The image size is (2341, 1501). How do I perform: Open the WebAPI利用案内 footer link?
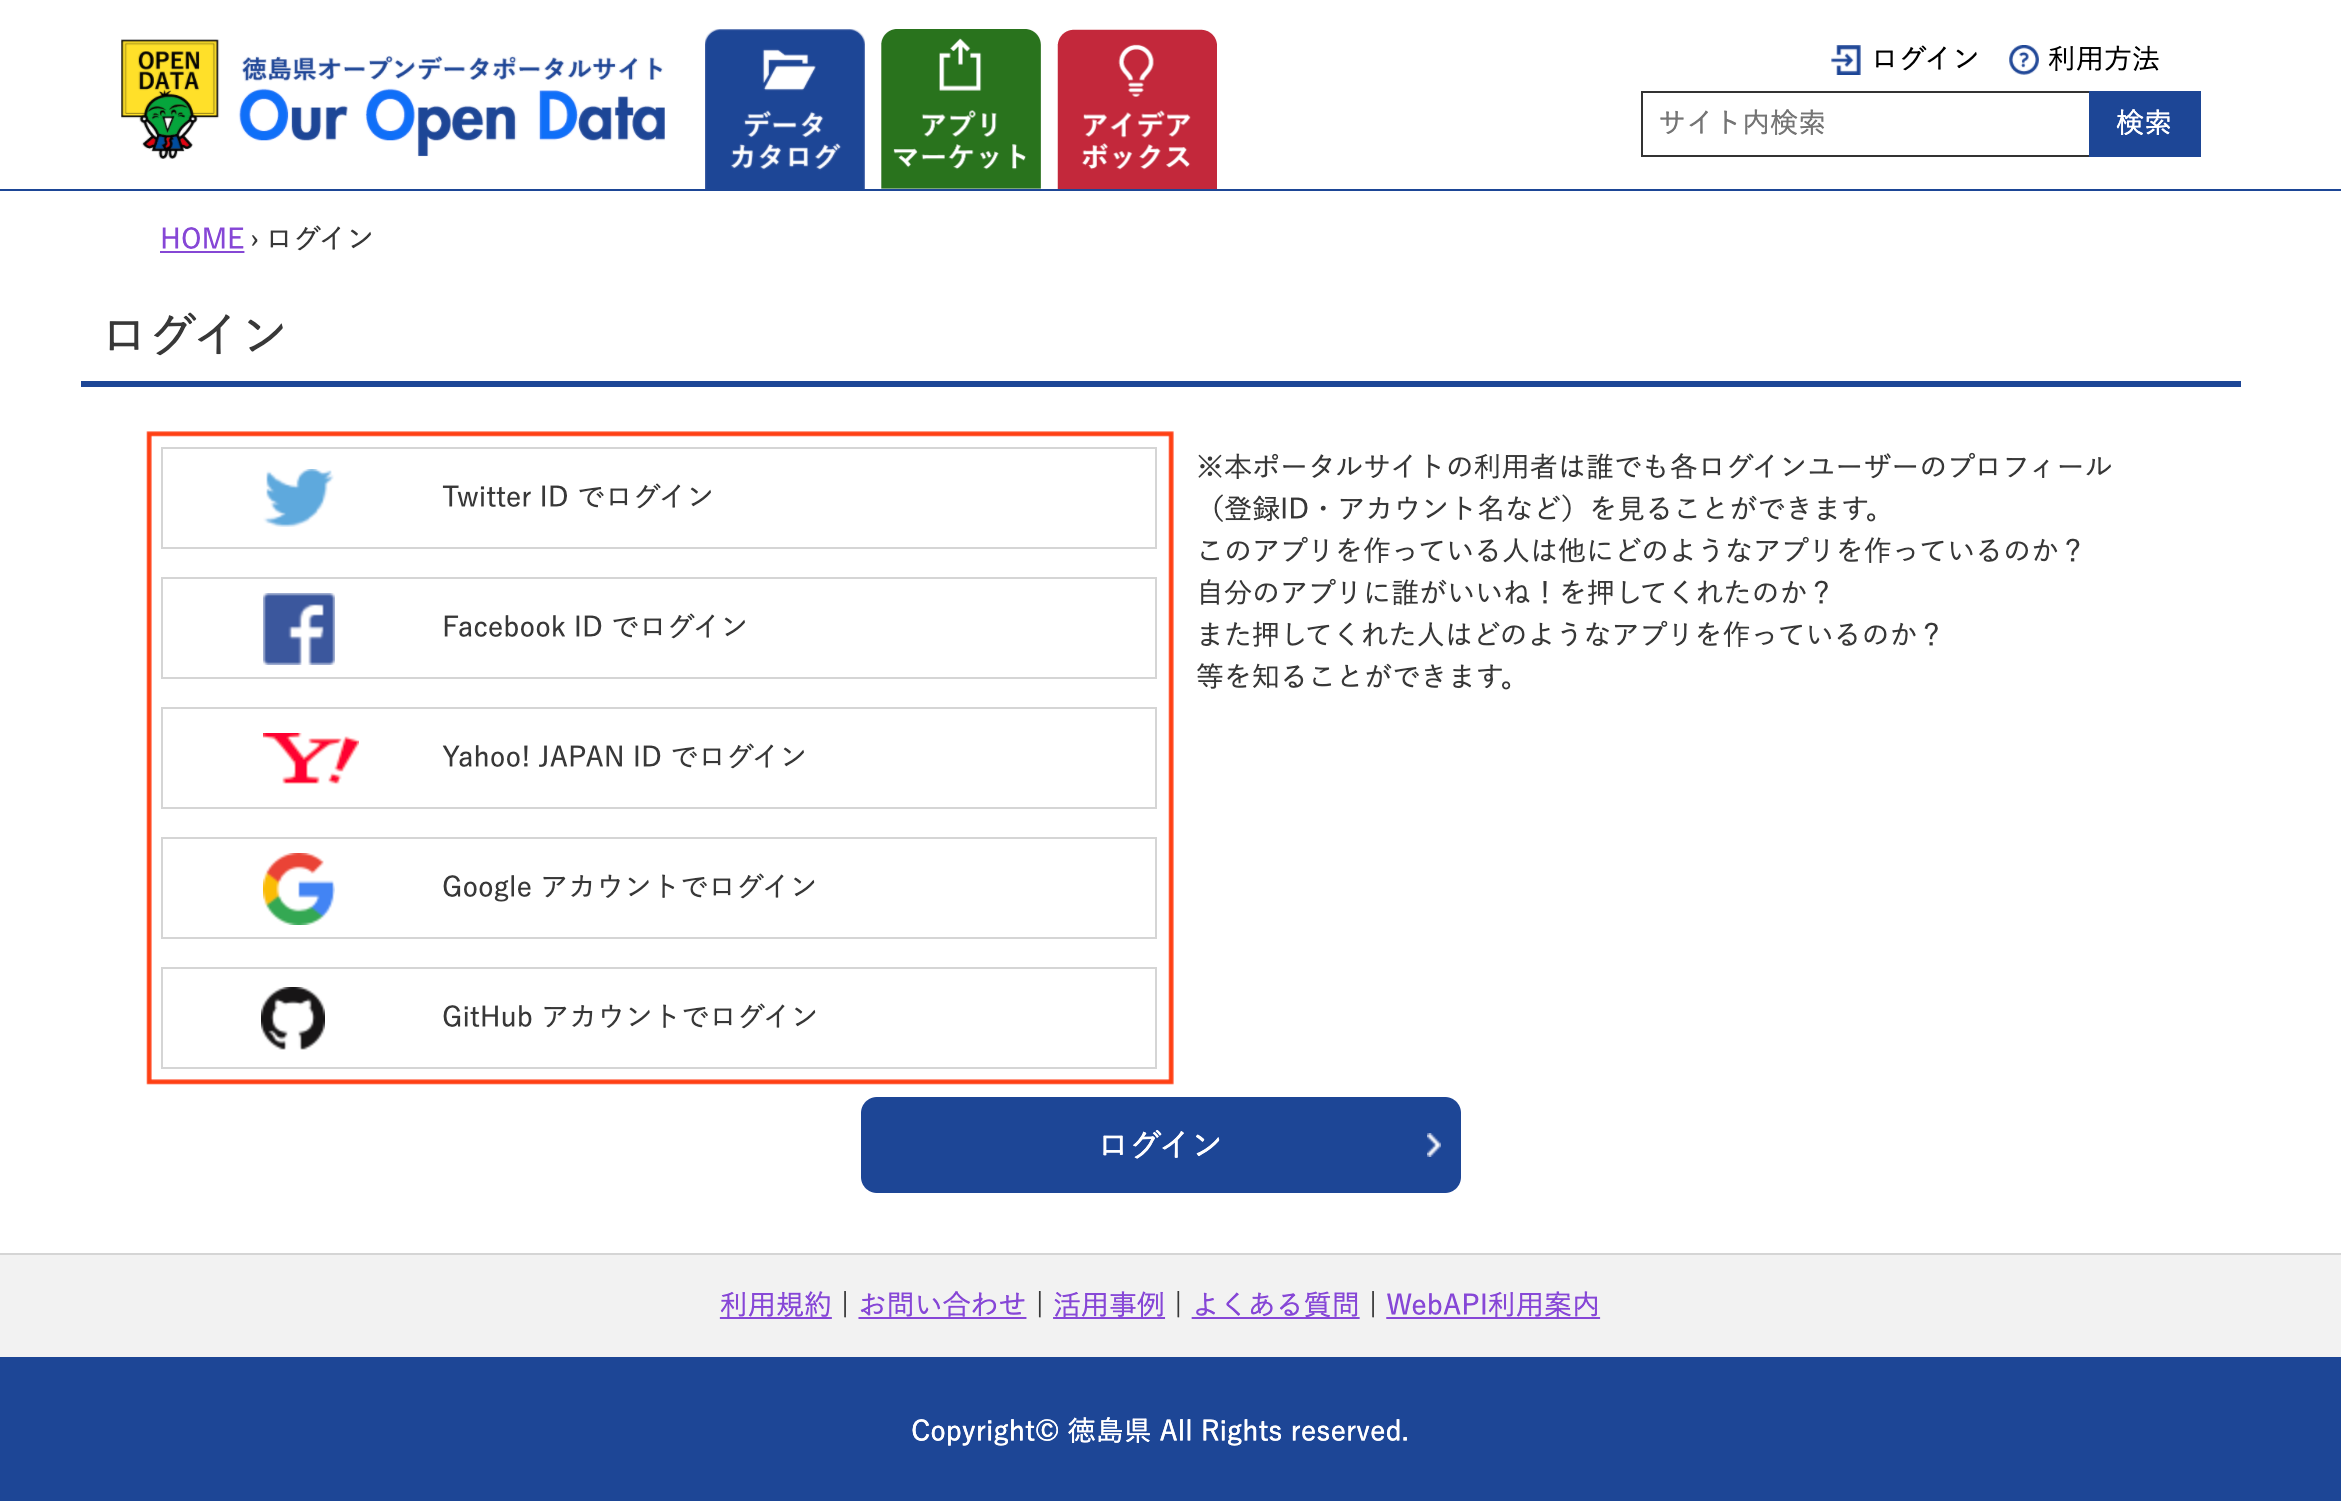(1492, 1304)
